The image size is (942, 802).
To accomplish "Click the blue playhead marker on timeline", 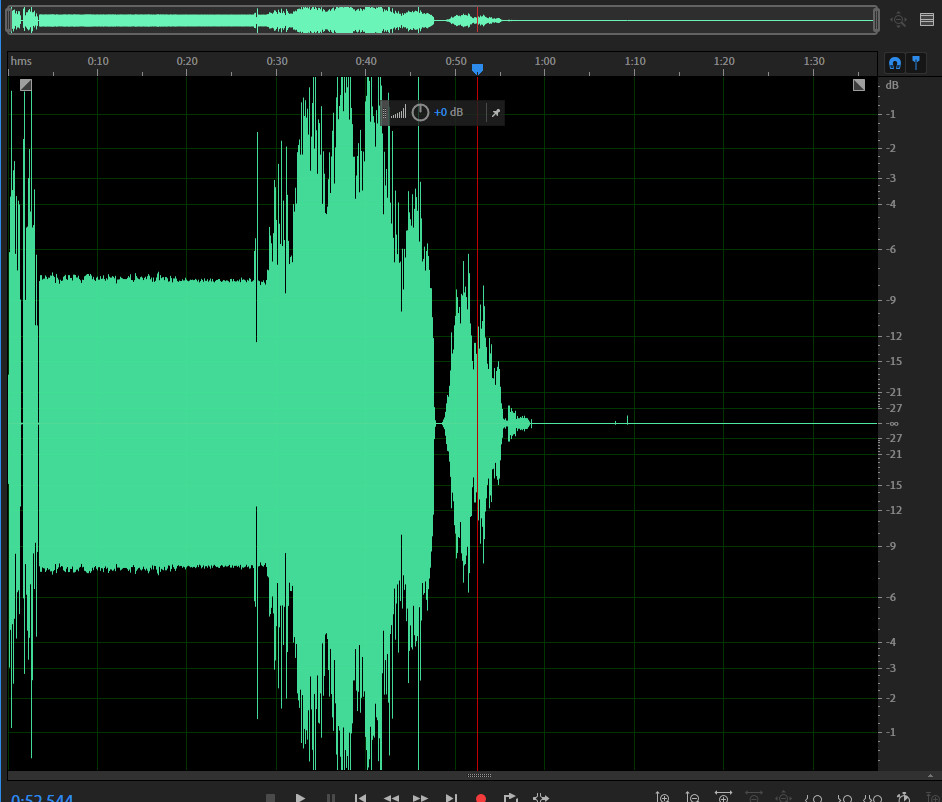I will click(x=477, y=69).
